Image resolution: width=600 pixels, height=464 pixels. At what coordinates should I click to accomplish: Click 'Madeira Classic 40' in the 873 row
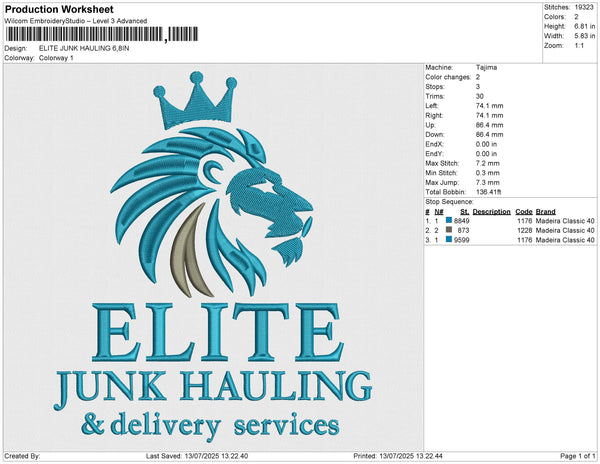(x=565, y=230)
